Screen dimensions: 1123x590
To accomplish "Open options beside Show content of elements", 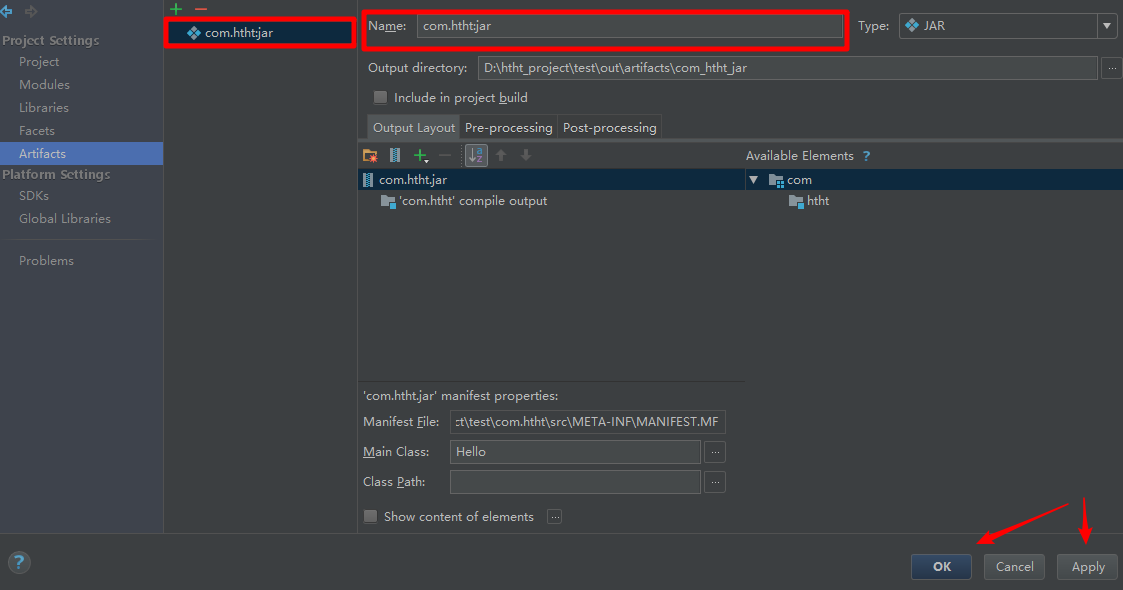I will point(554,516).
